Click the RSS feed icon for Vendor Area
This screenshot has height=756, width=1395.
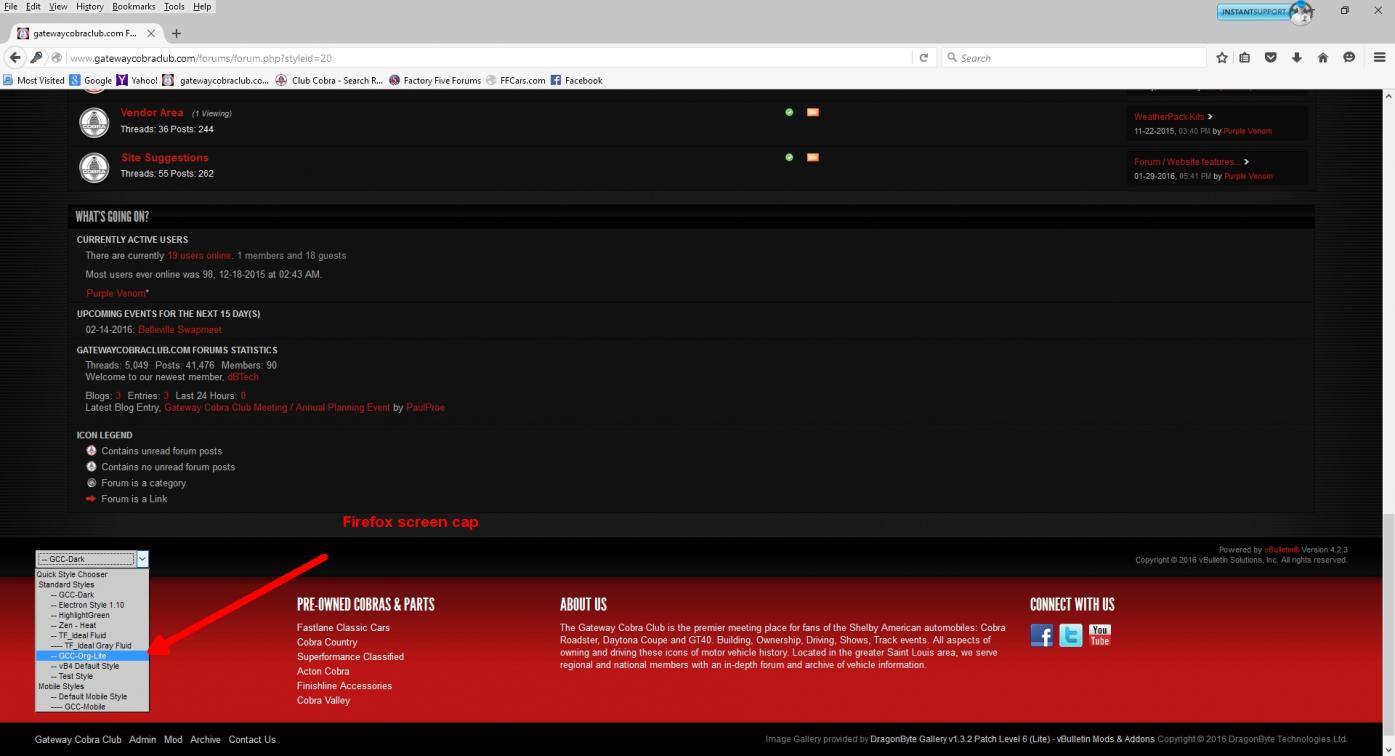(x=812, y=112)
